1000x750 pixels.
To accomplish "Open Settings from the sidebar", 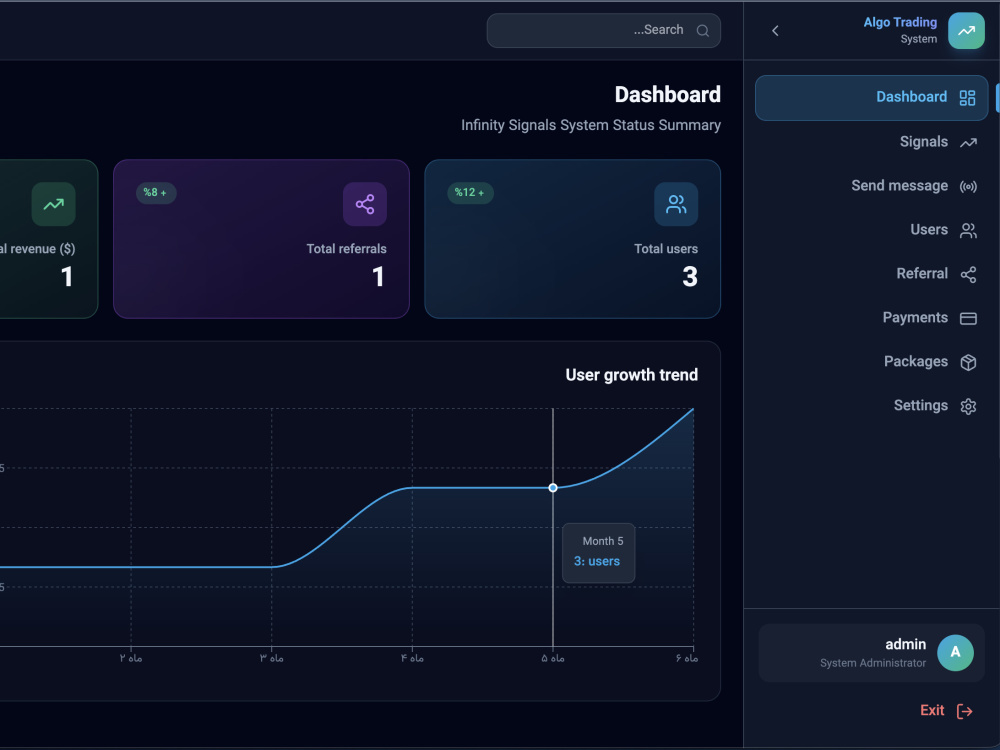I will (934, 406).
